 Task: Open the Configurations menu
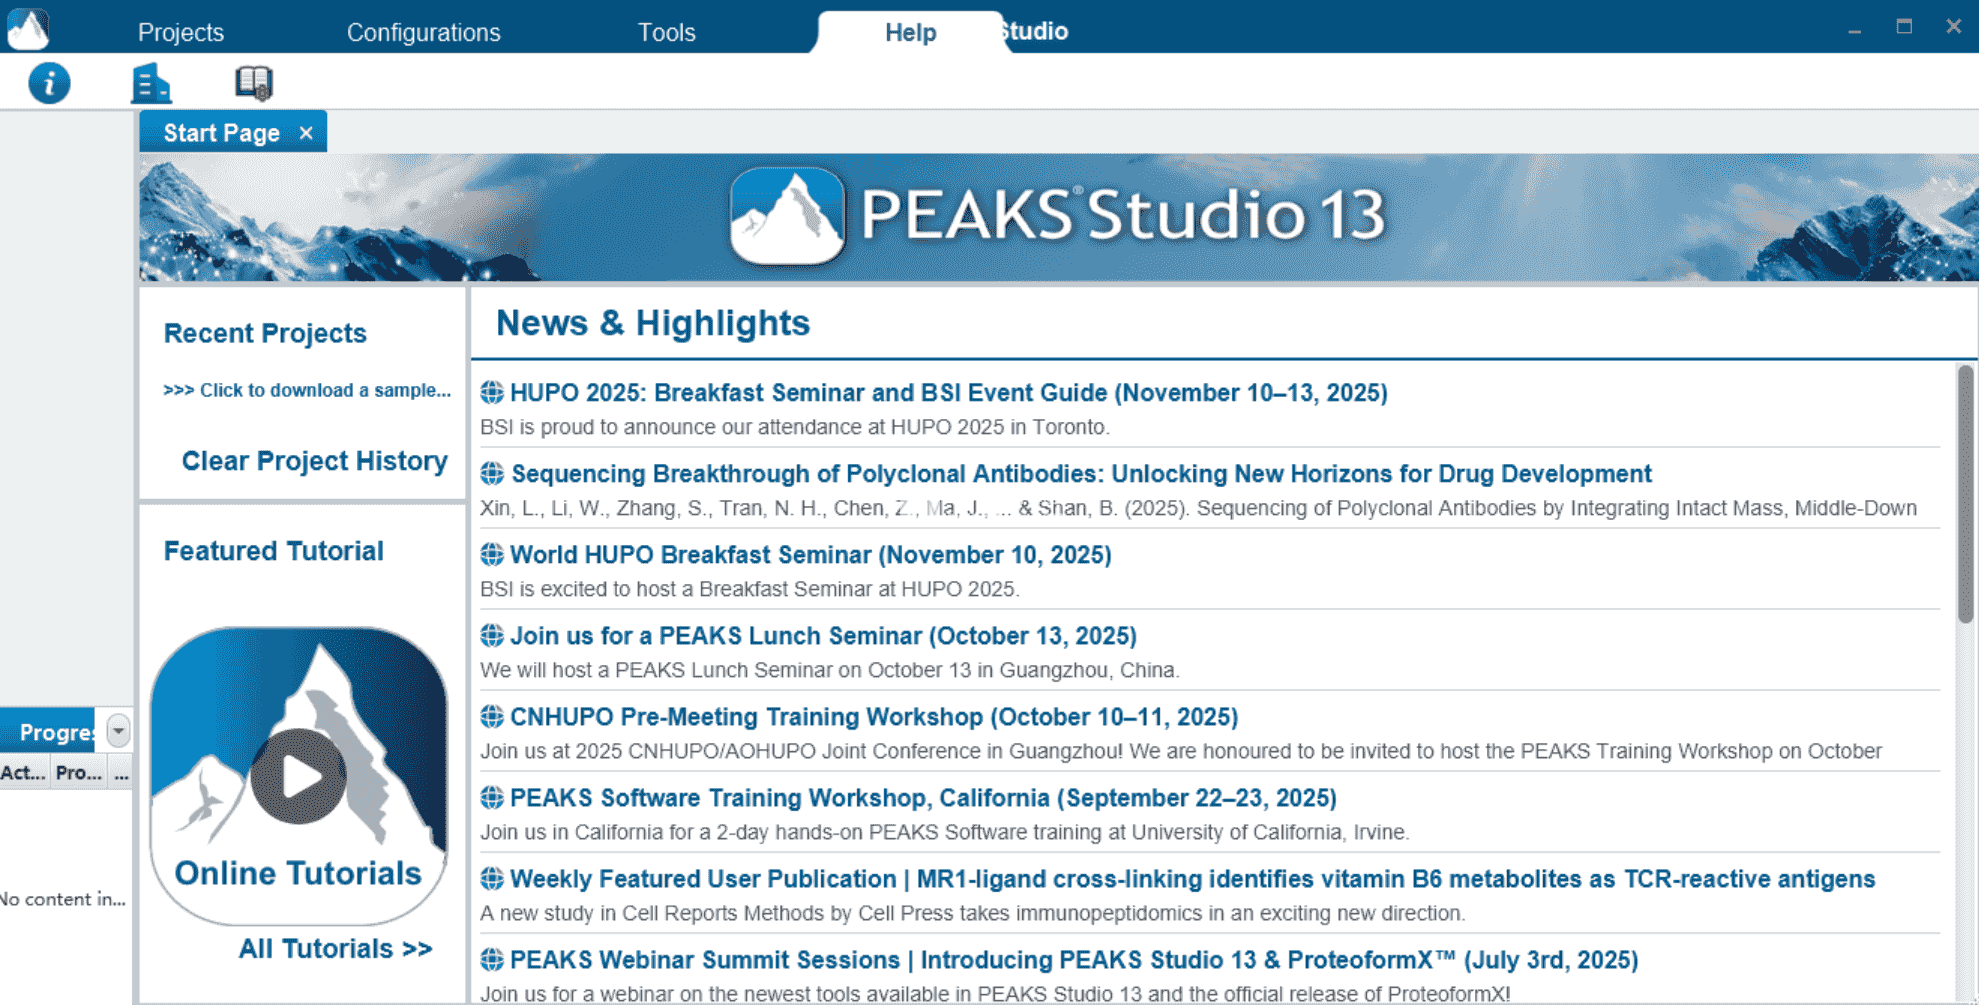(x=423, y=32)
